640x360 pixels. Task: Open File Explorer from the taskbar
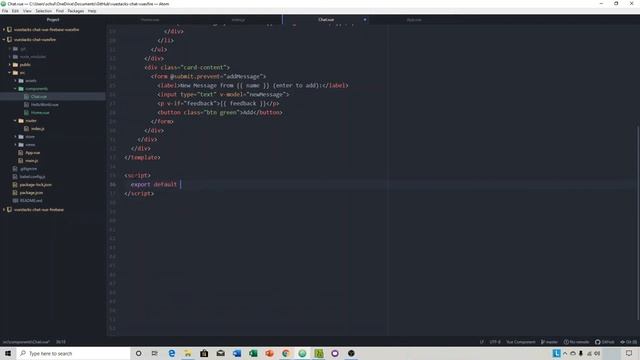tap(188, 353)
